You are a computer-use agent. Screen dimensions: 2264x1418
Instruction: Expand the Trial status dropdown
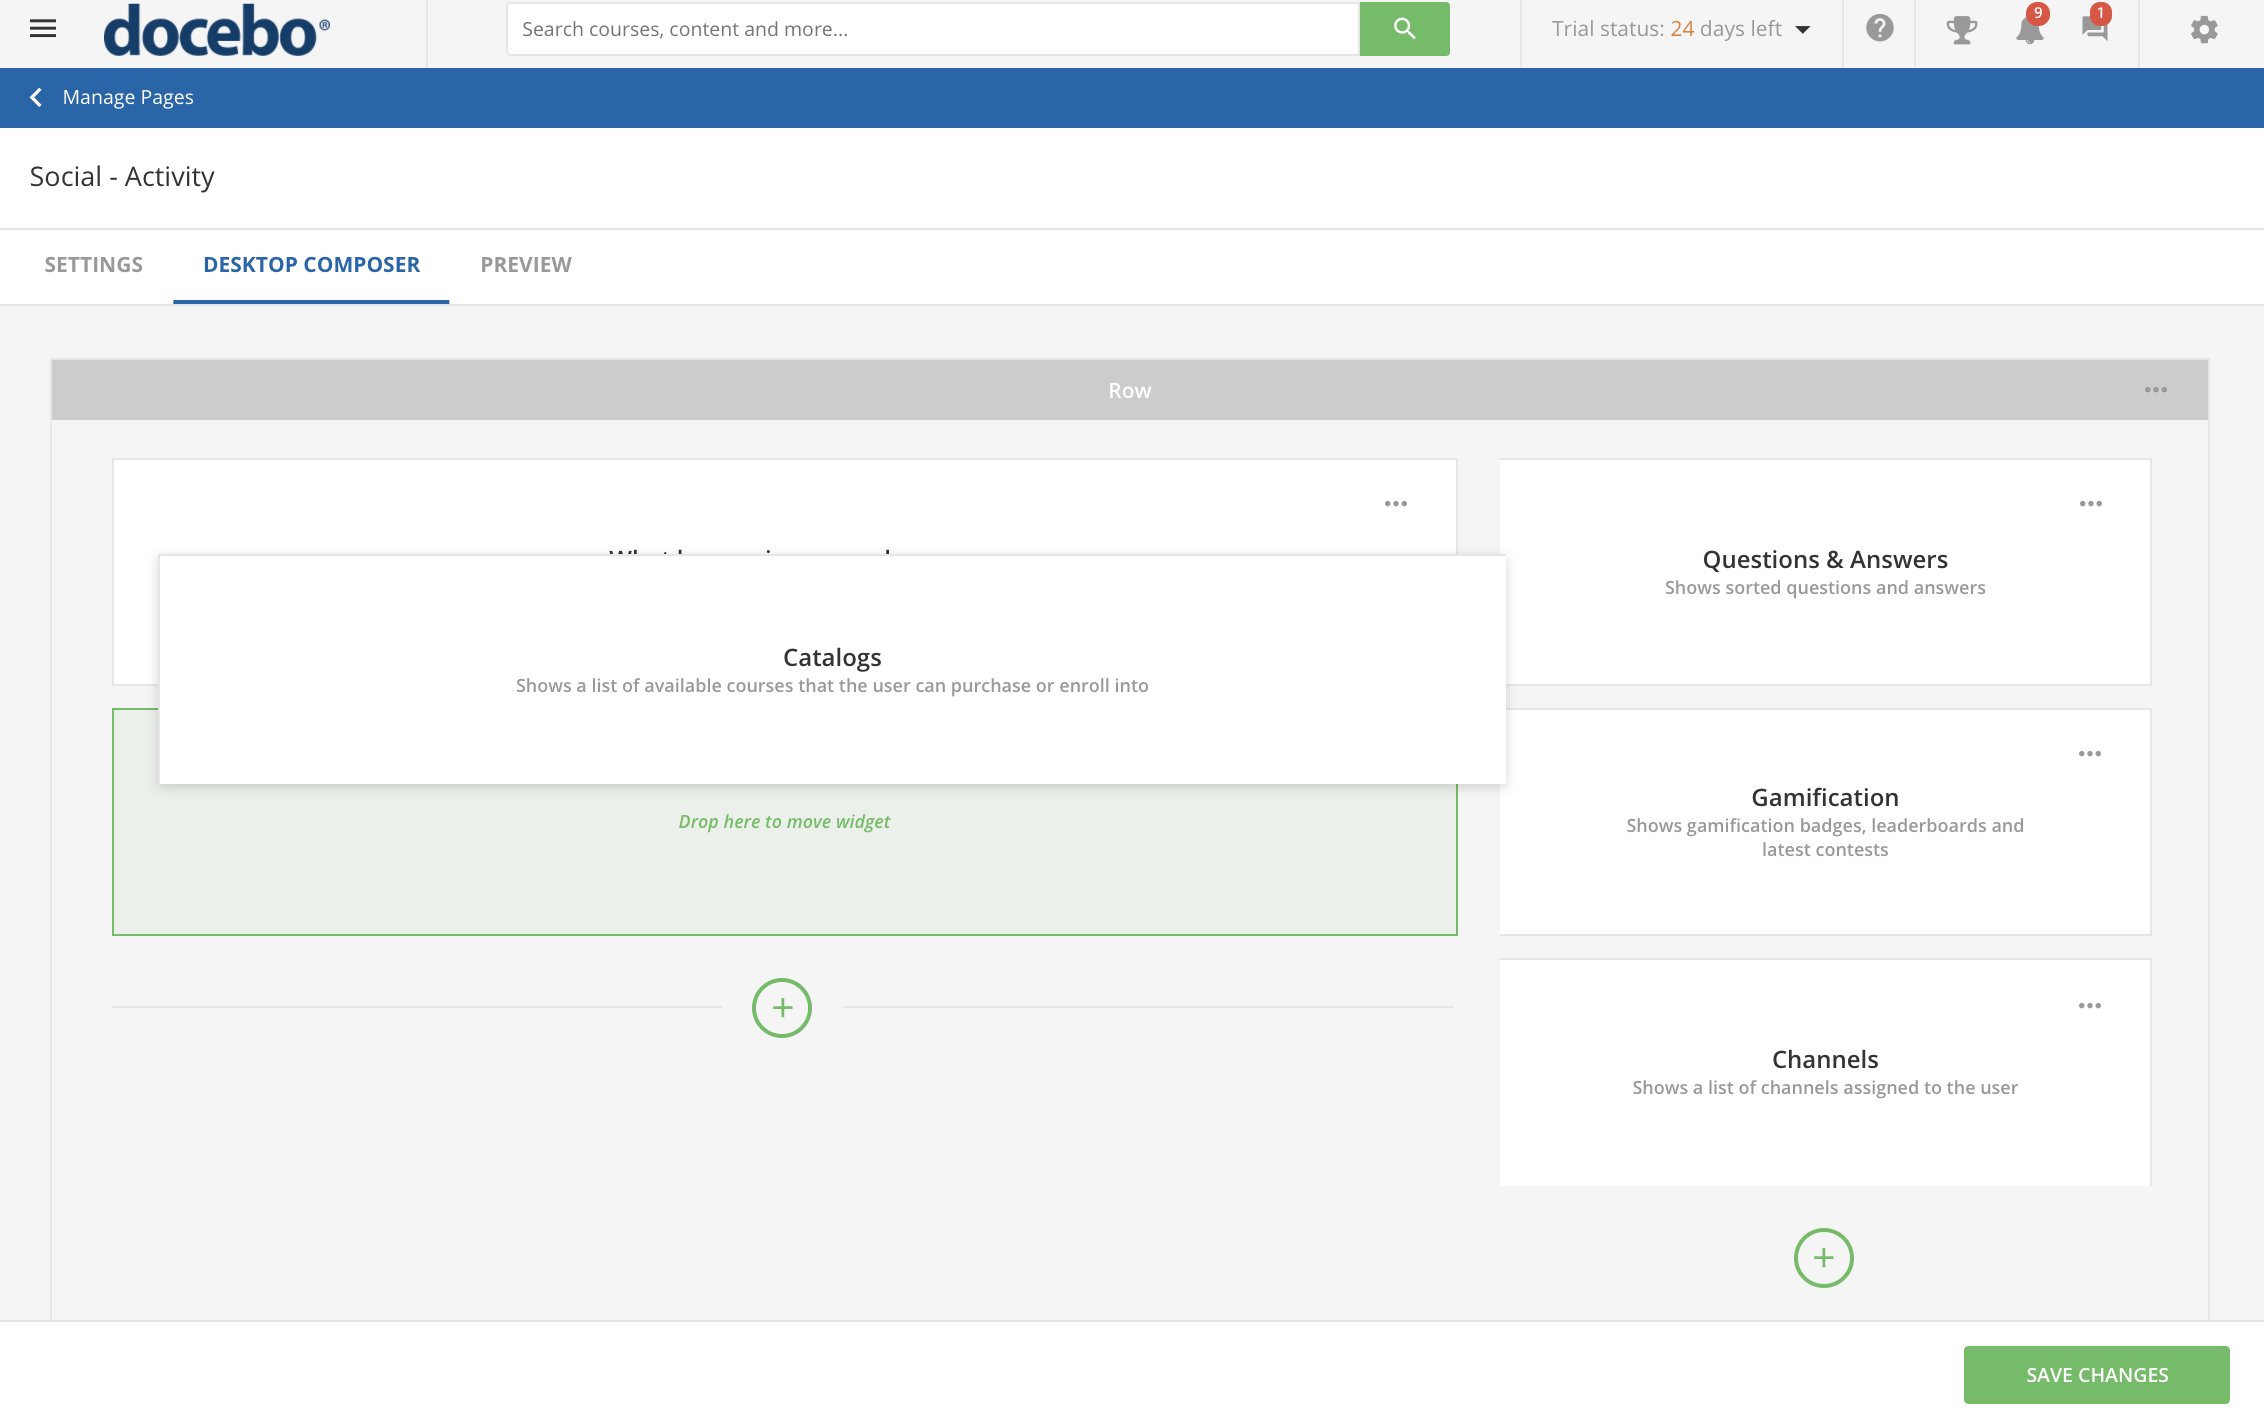point(1681,29)
